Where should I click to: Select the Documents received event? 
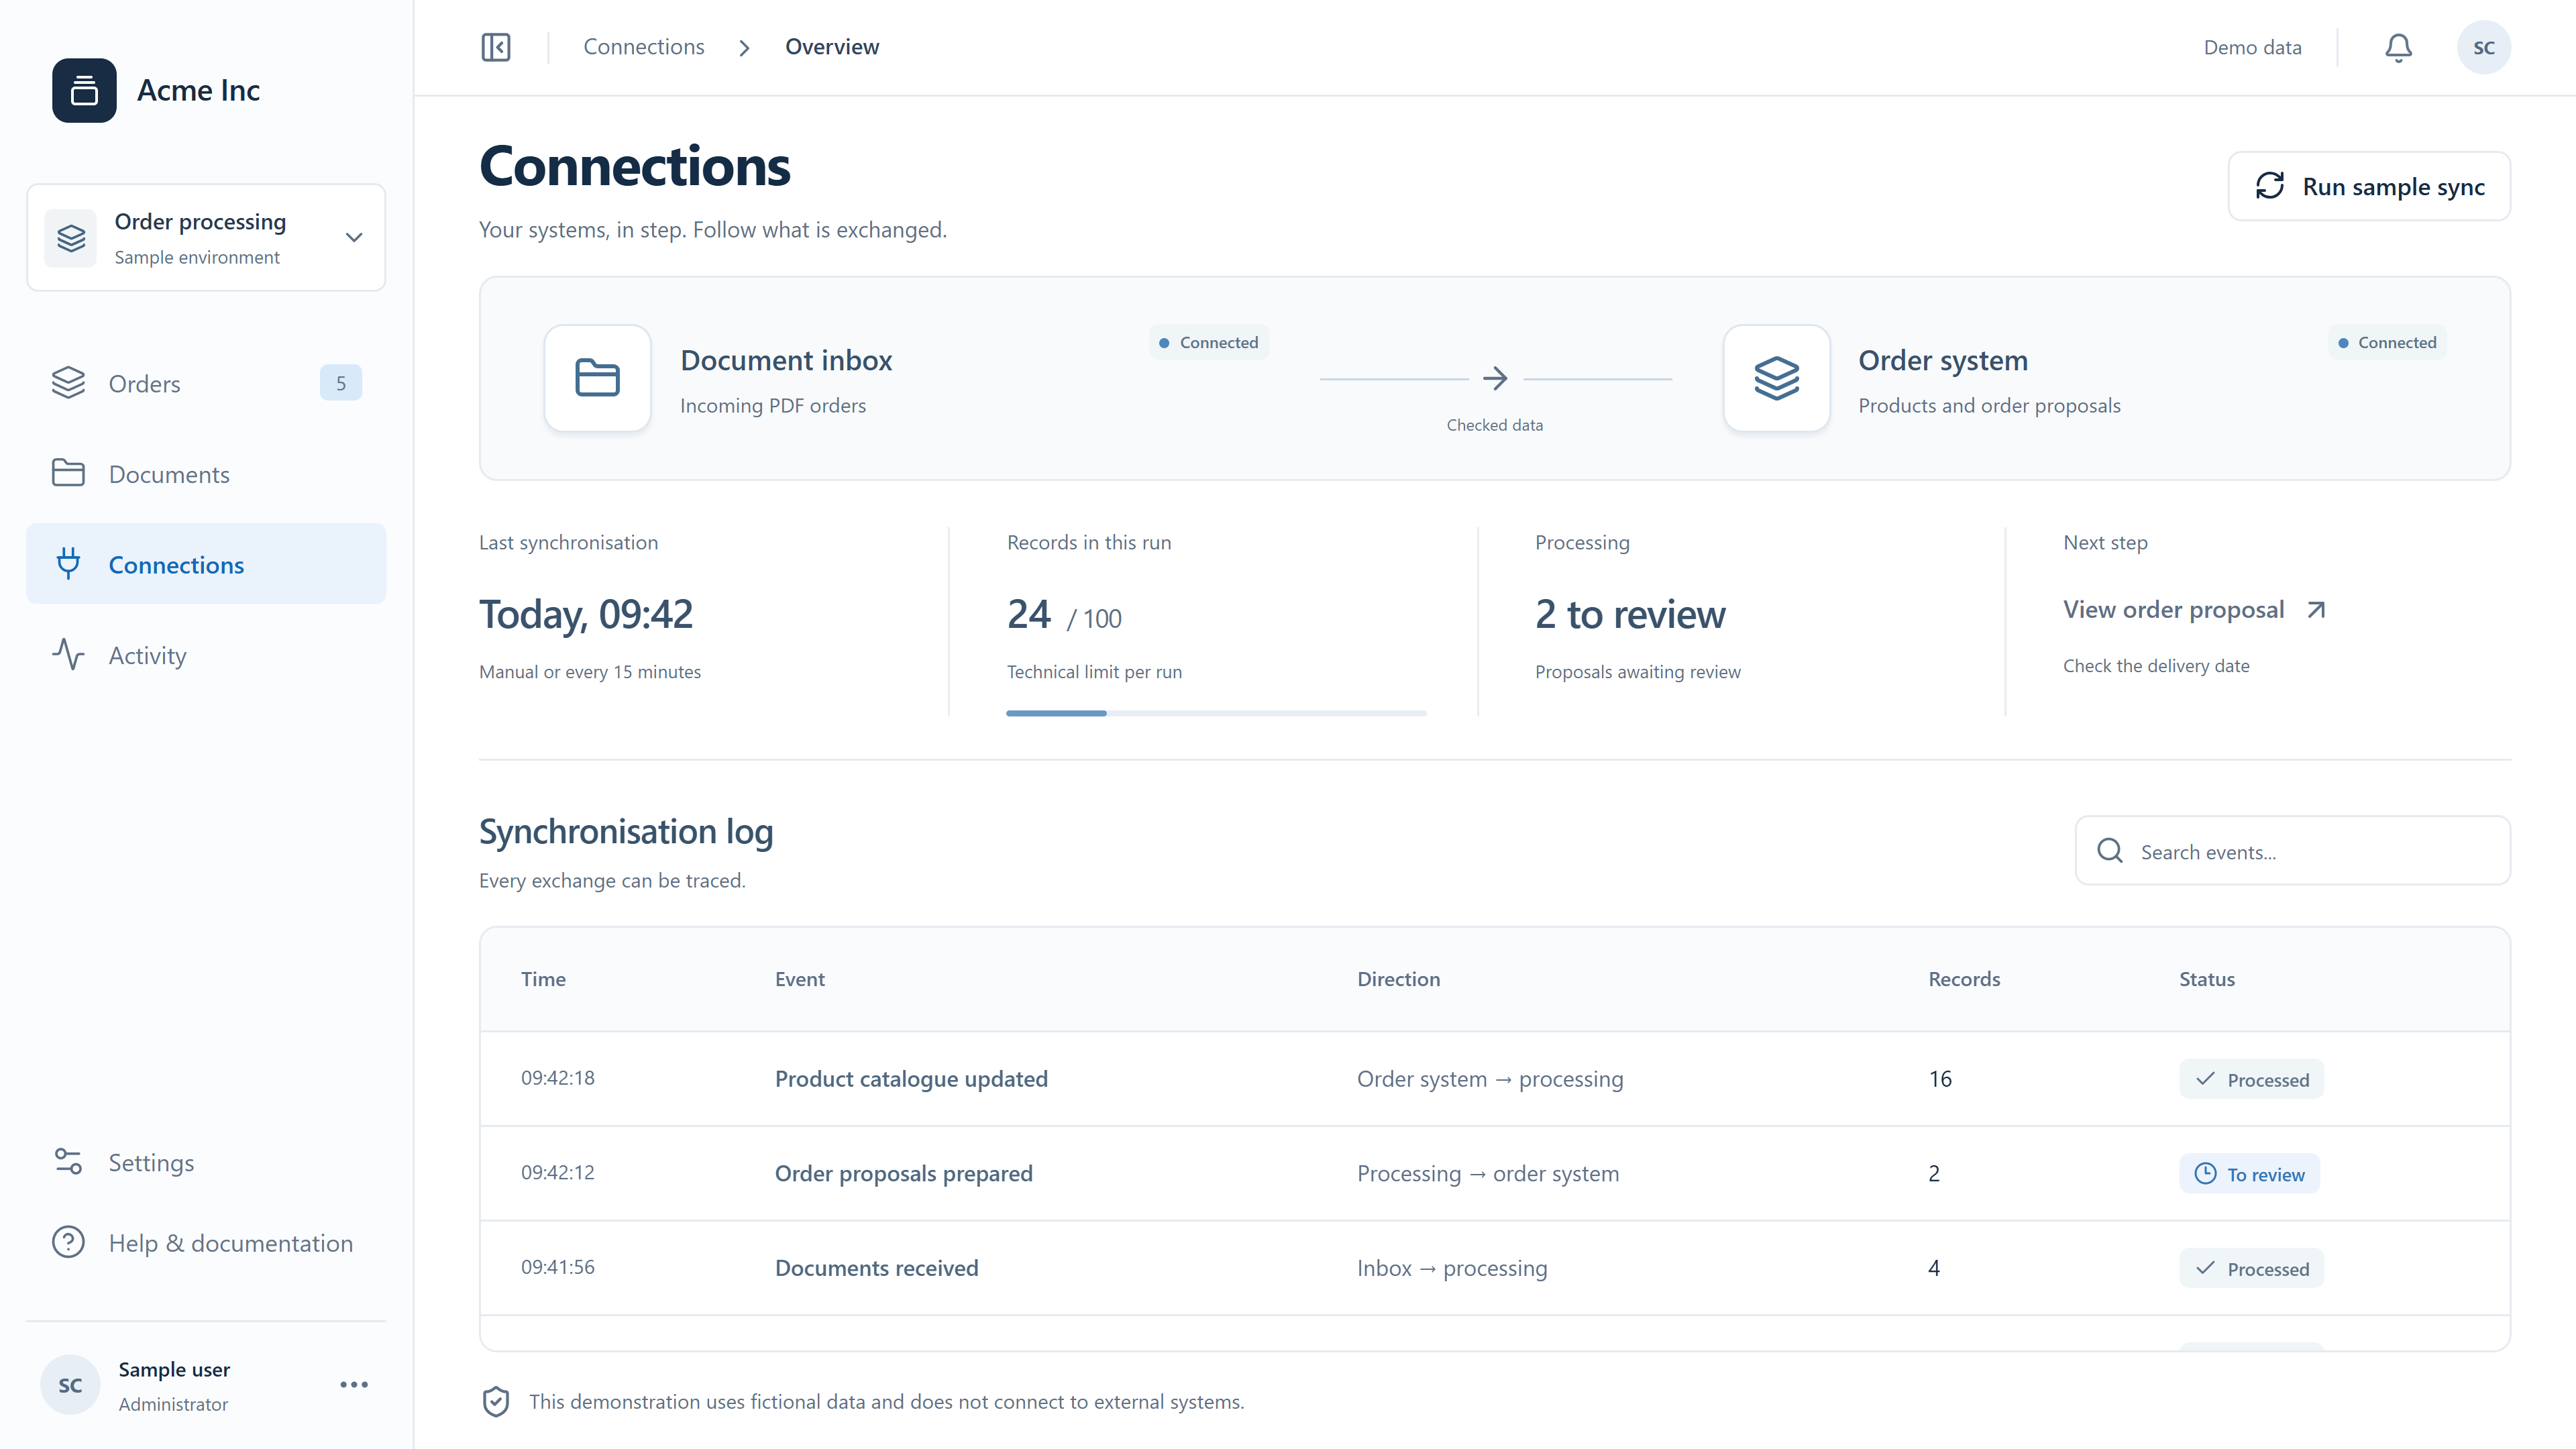click(877, 1268)
